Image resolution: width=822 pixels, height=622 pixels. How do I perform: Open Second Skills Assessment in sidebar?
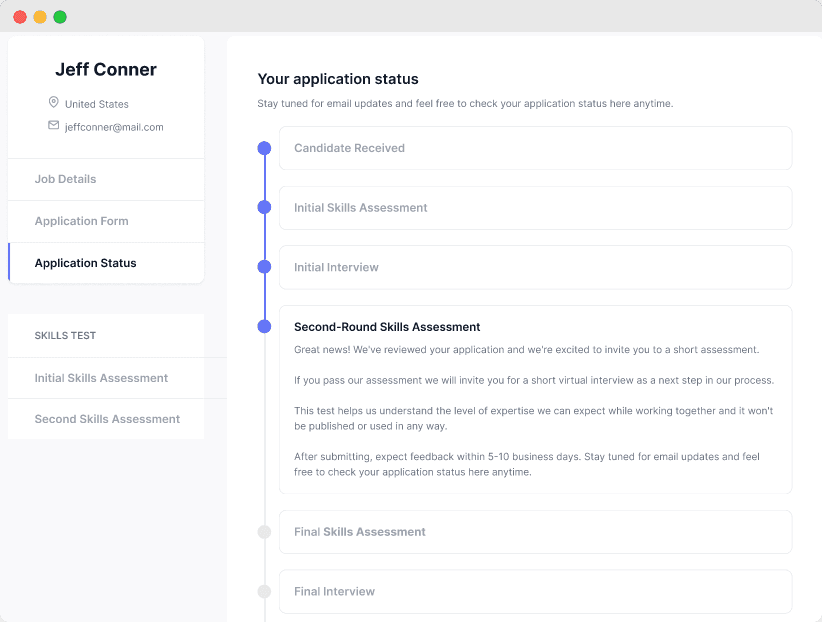[x=106, y=419]
